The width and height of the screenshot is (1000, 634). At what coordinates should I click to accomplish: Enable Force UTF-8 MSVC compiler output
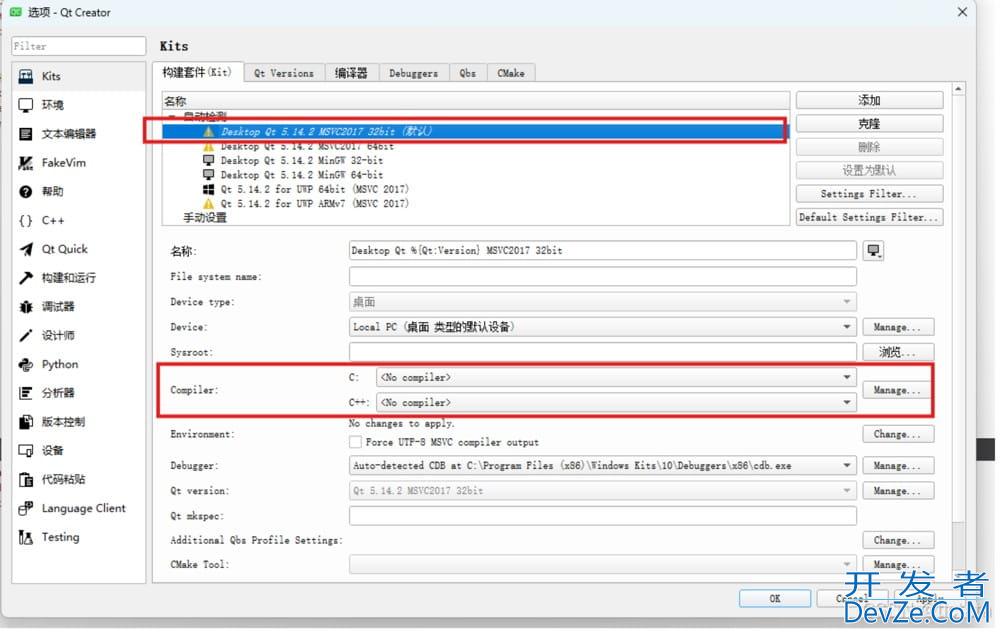point(355,443)
